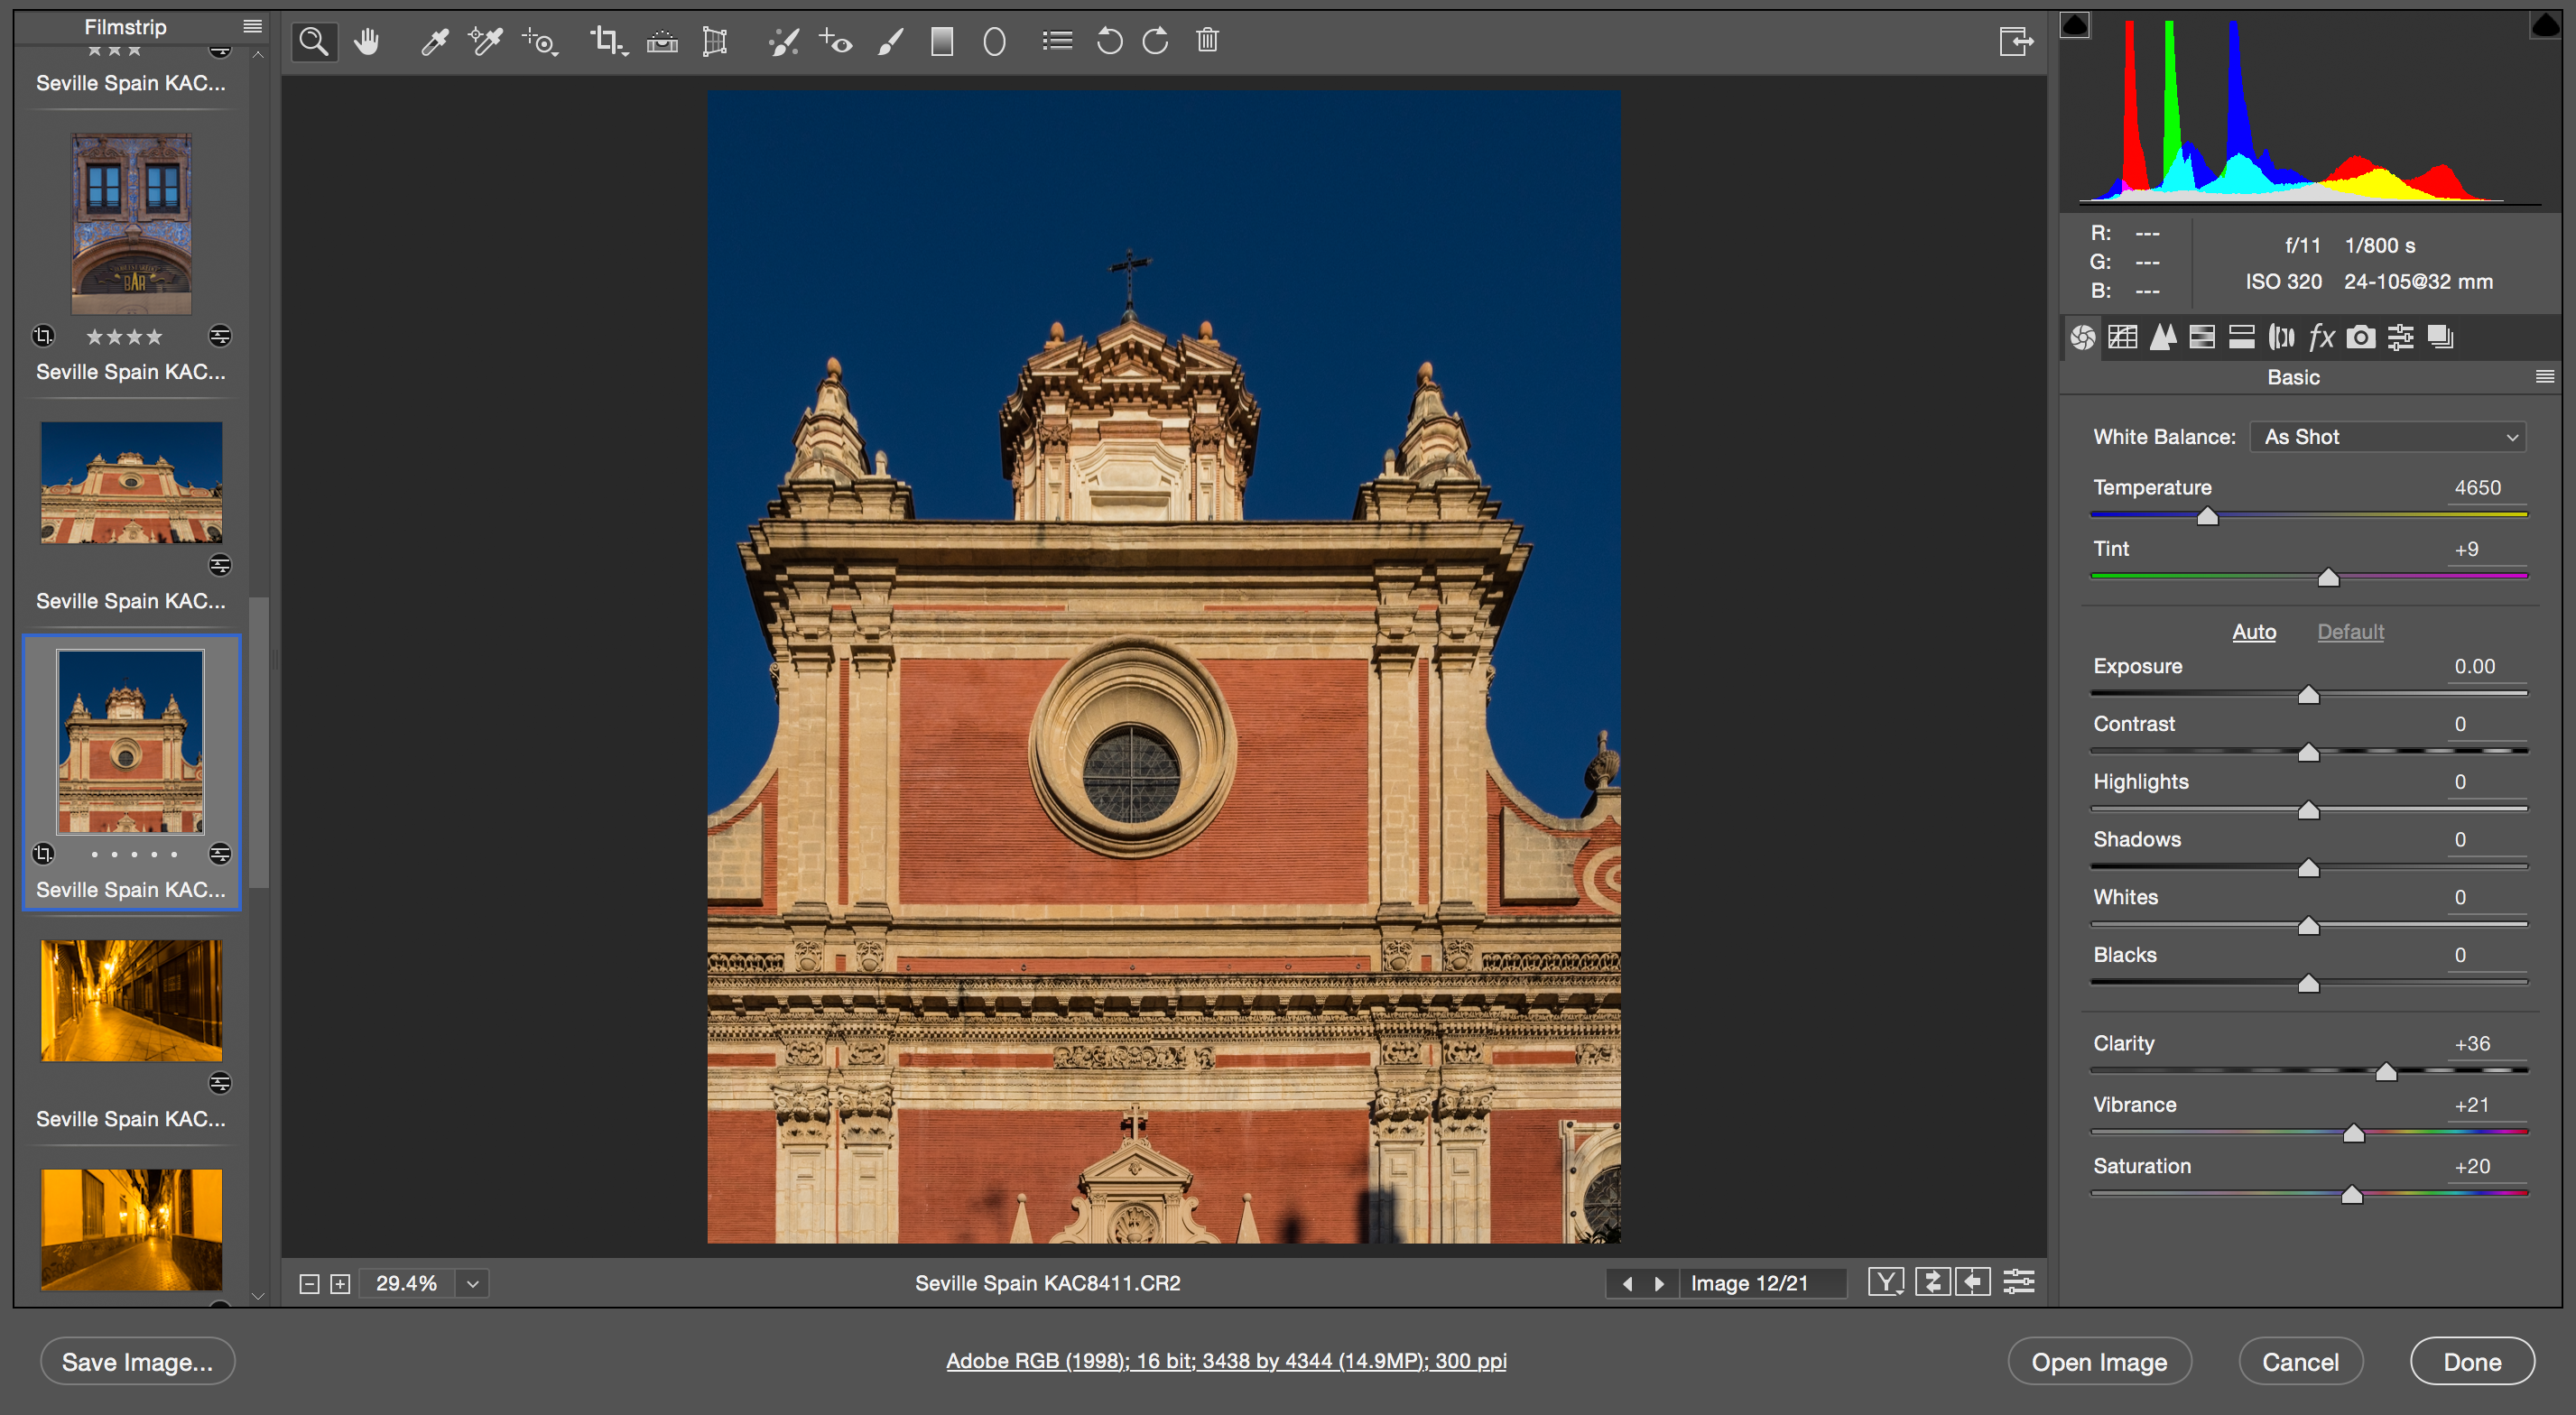Activate the Graduated Filter tool
The height and width of the screenshot is (1415, 2576).
(x=942, y=41)
